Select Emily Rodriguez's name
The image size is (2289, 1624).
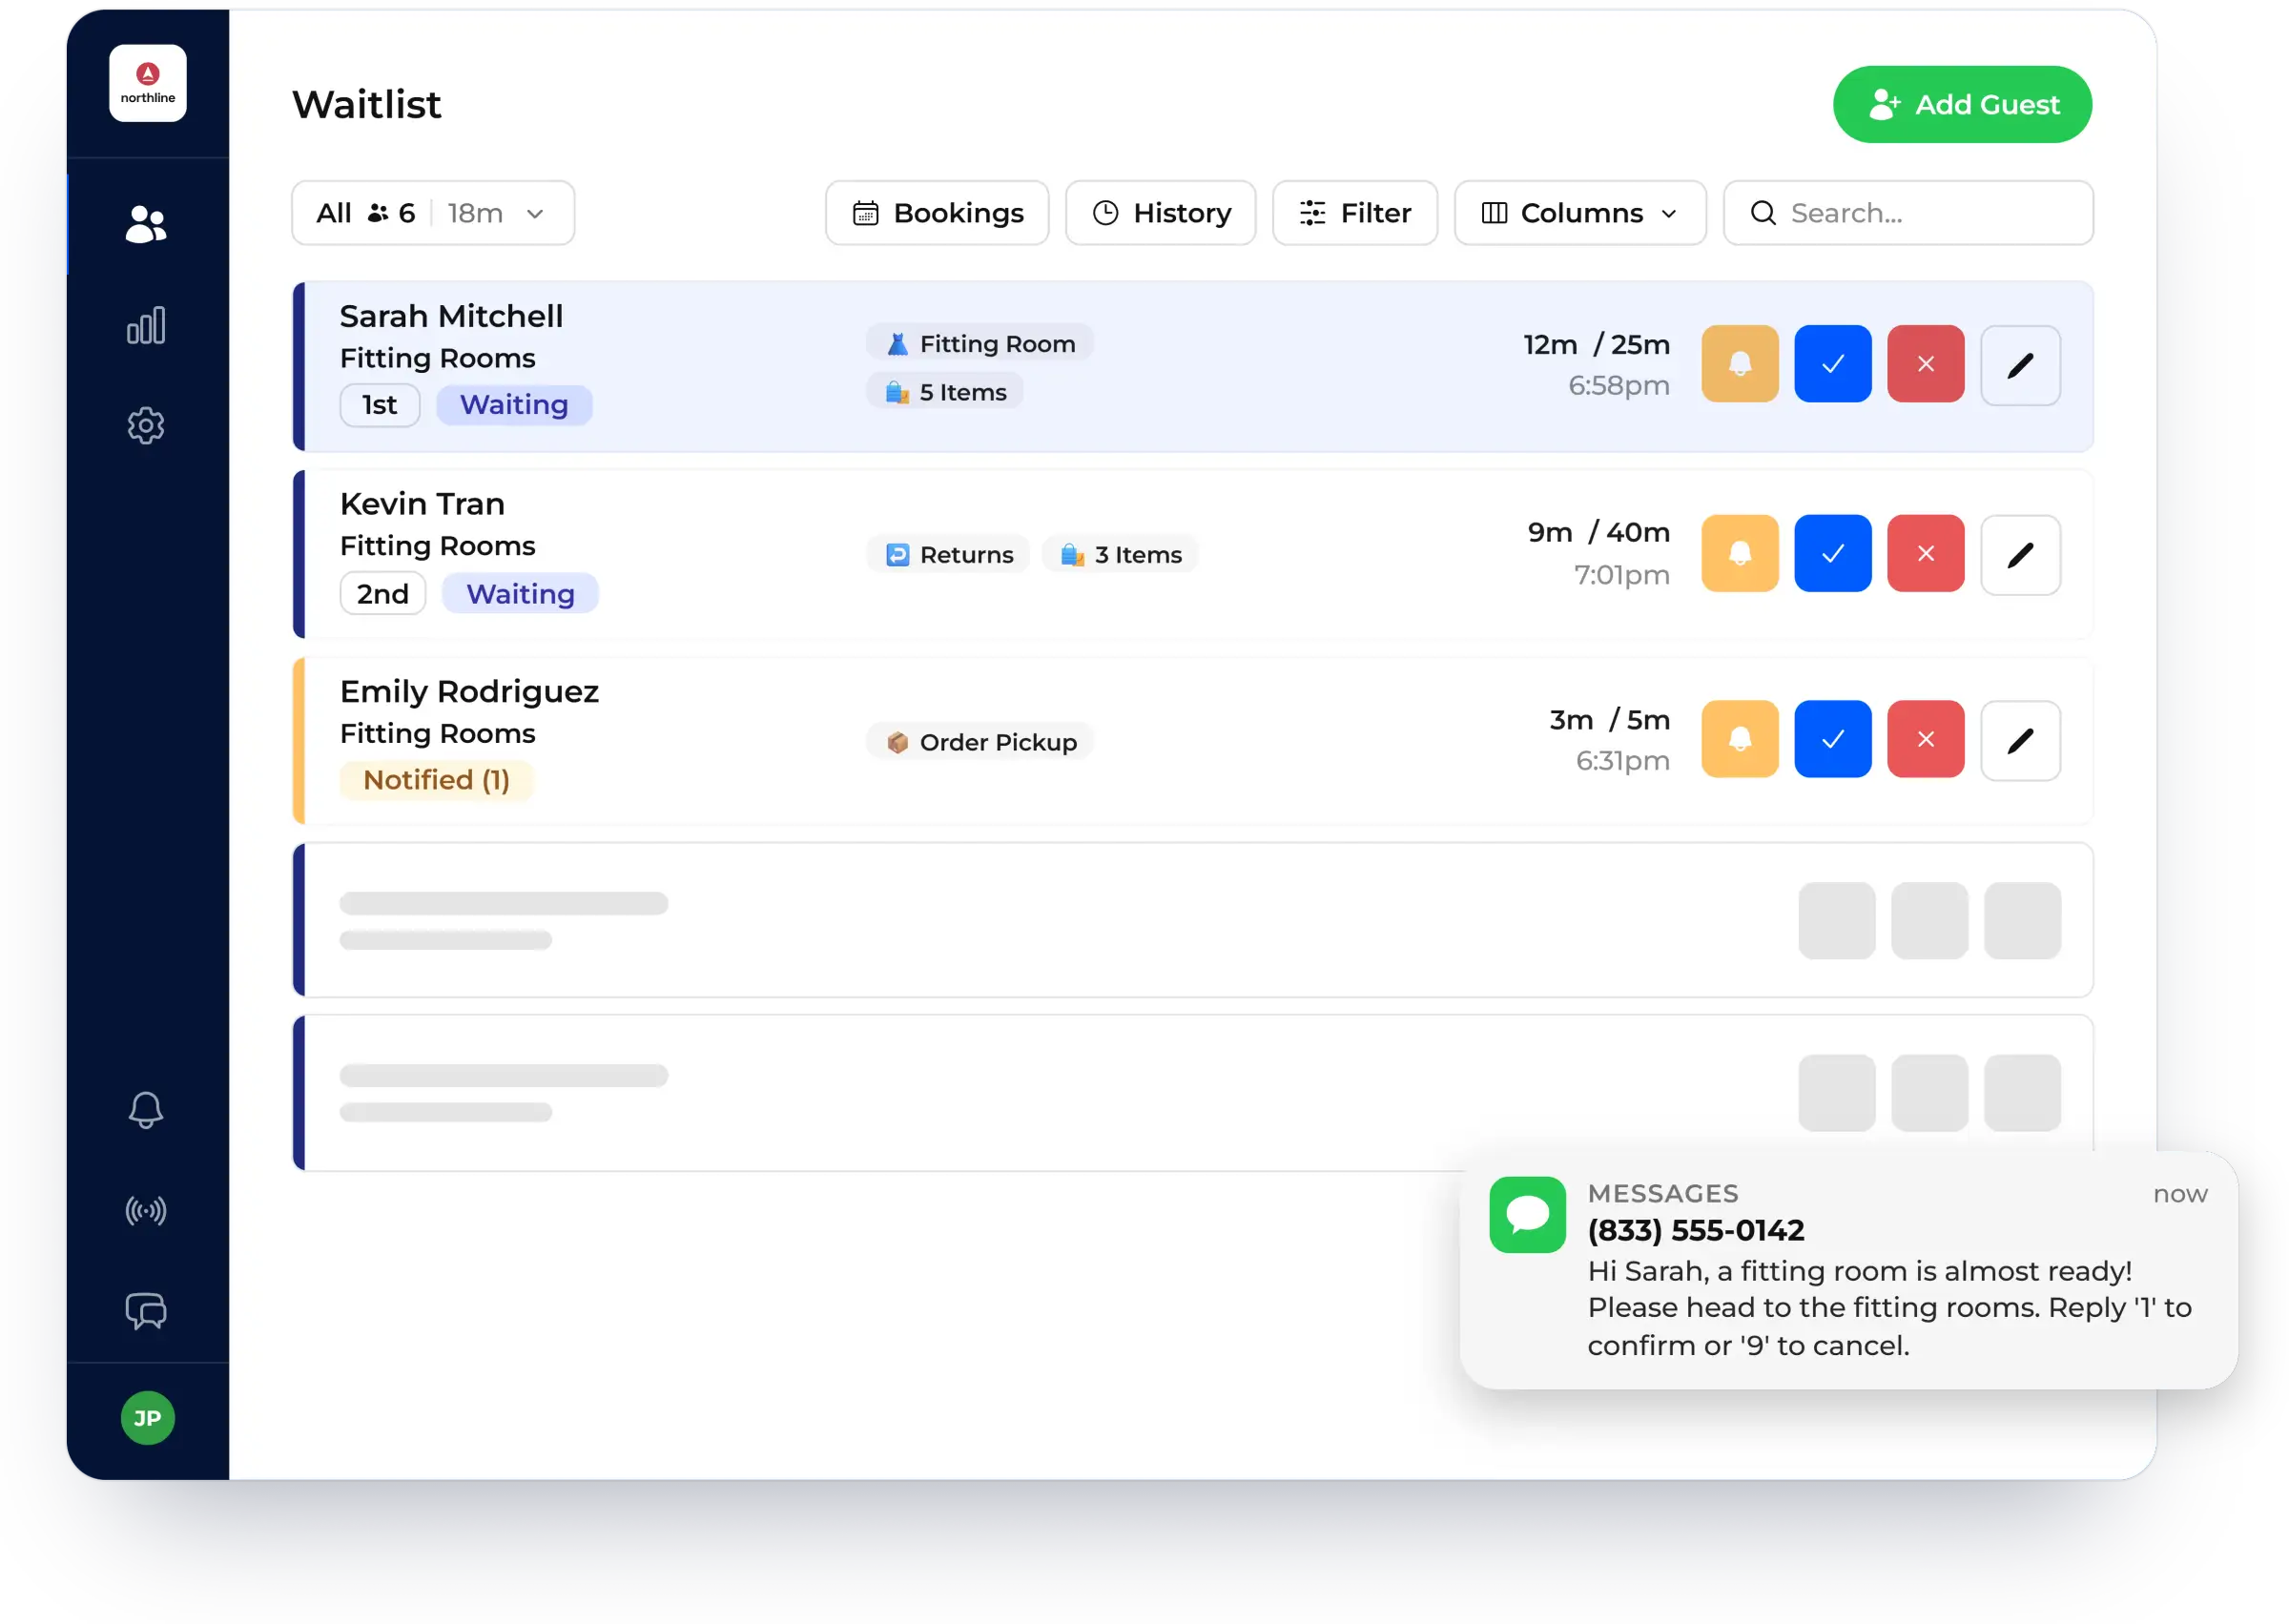pyautogui.click(x=469, y=692)
